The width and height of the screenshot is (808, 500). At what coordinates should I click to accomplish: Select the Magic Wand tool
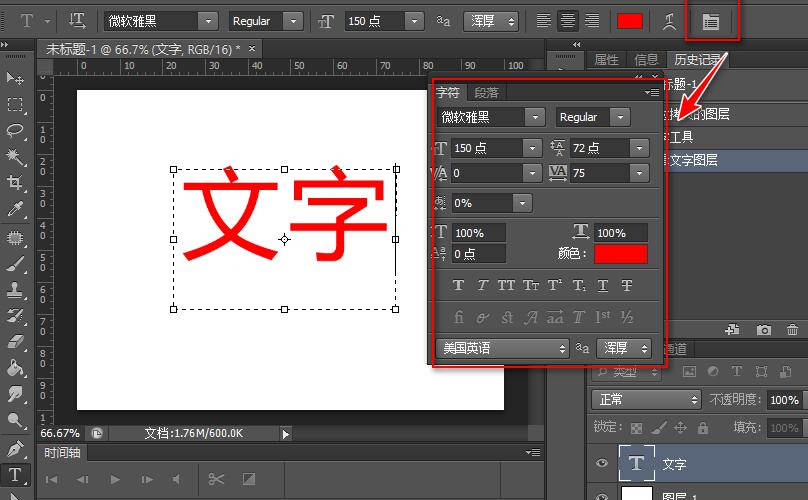pos(15,157)
